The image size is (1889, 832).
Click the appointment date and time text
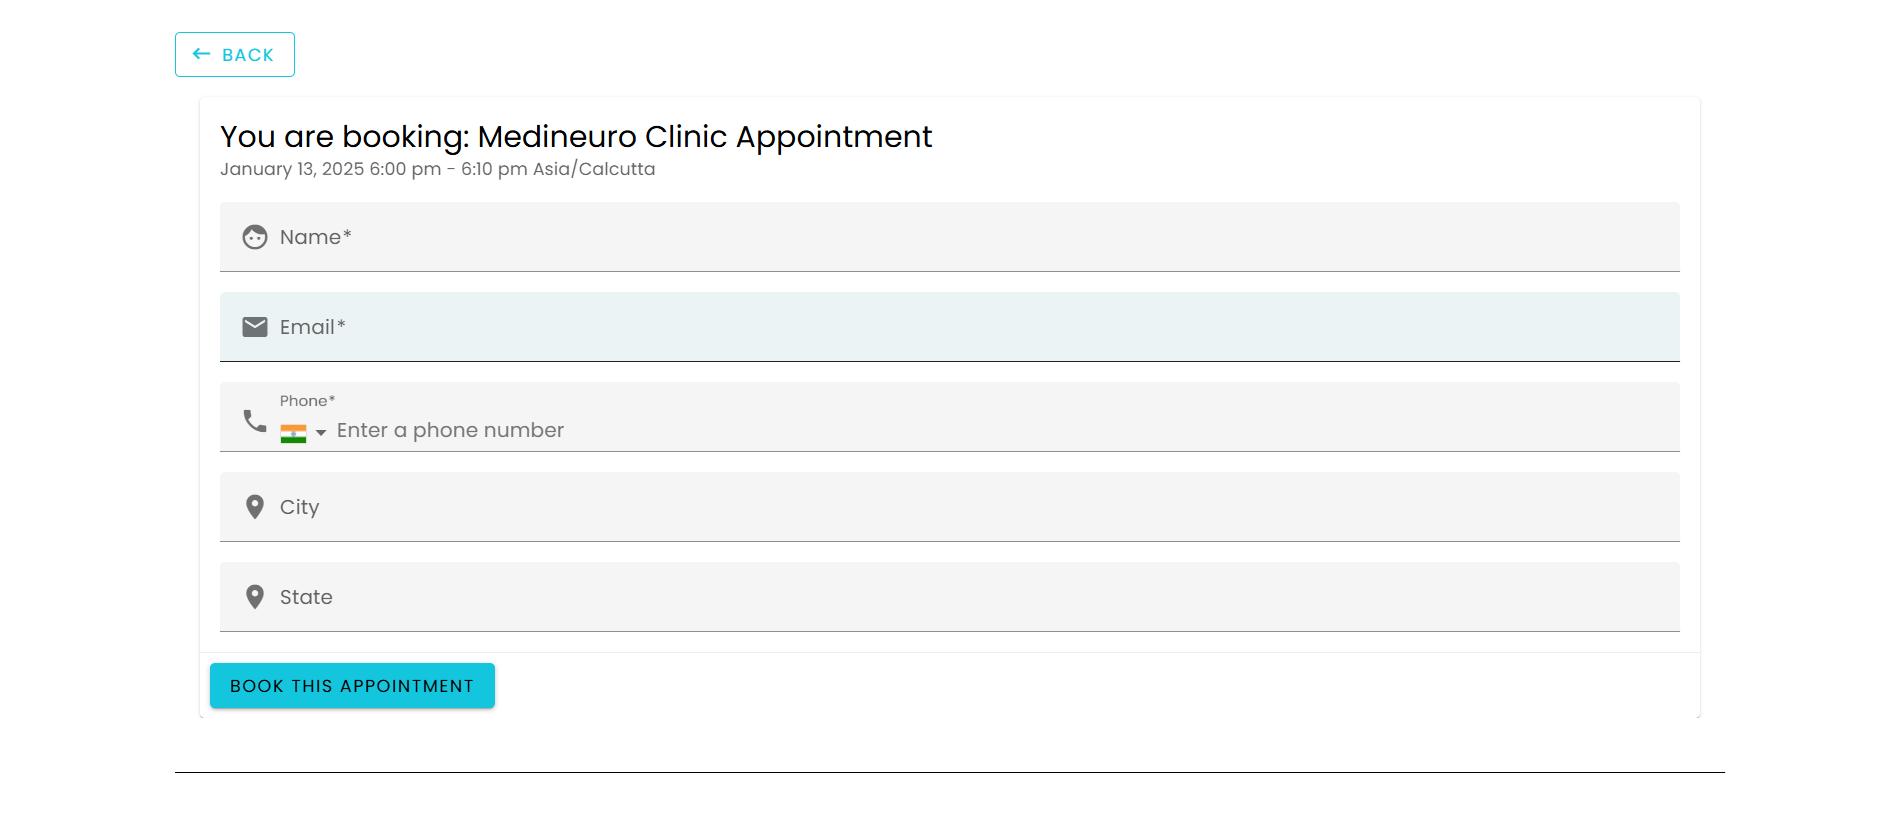(437, 169)
